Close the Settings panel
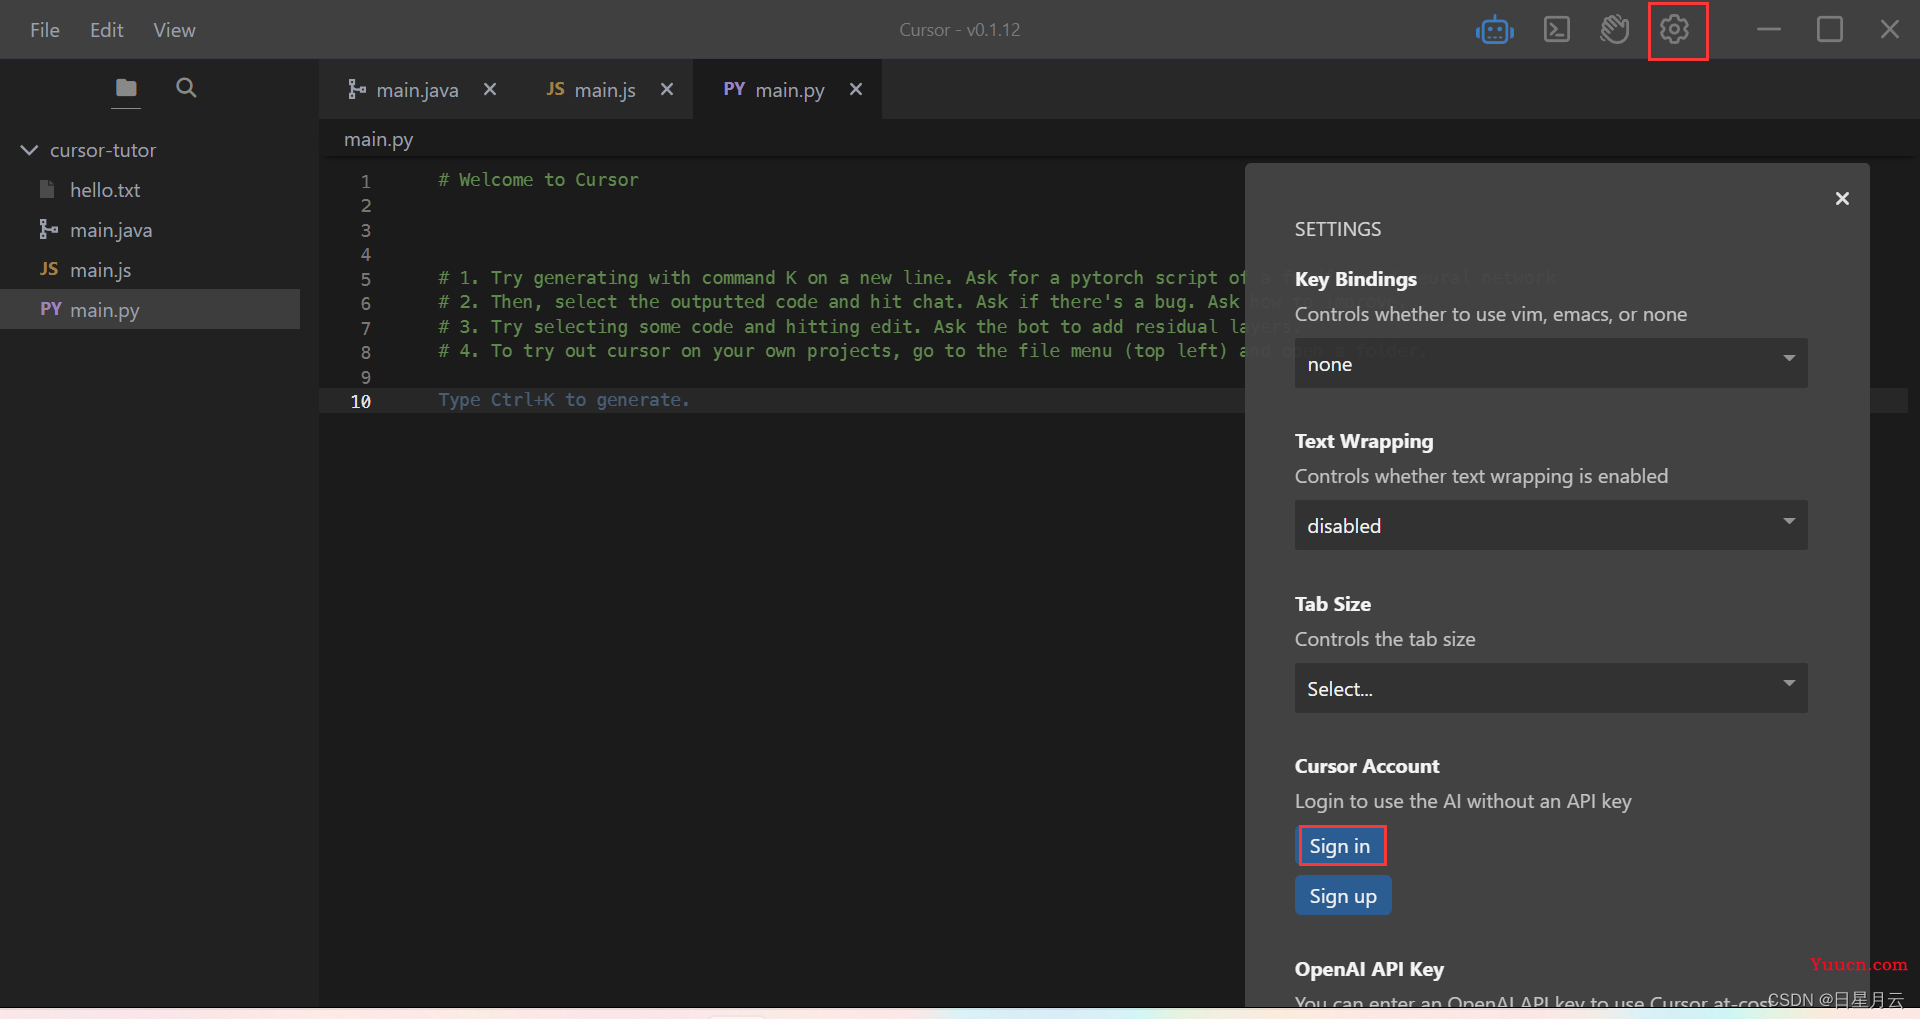Viewport: 1920px width, 1019px height. (x=1842, y=198)
